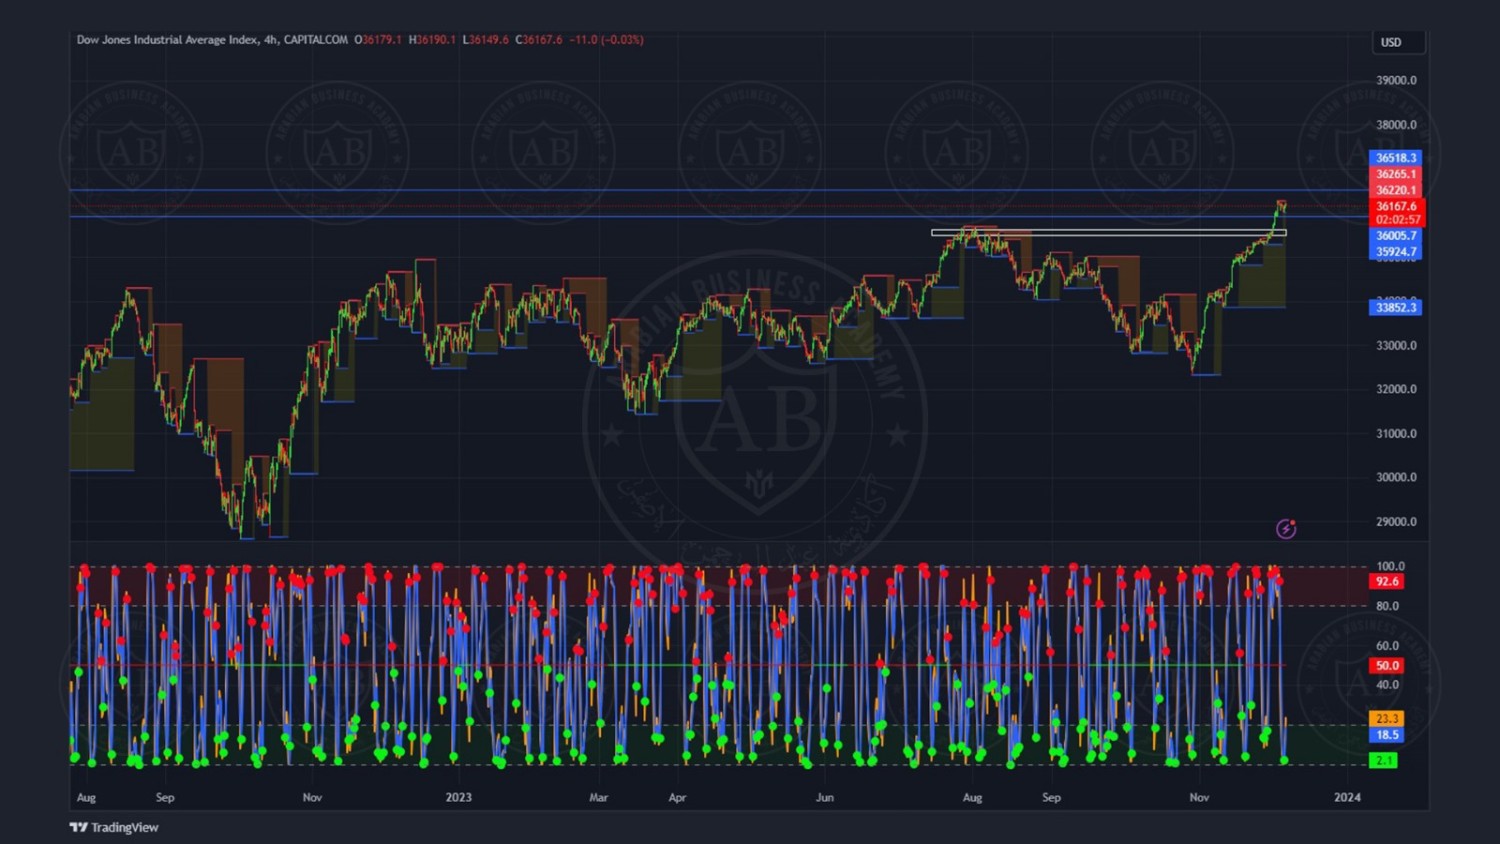Click the 36518.3 blue price label

[x=1395, y=158]
